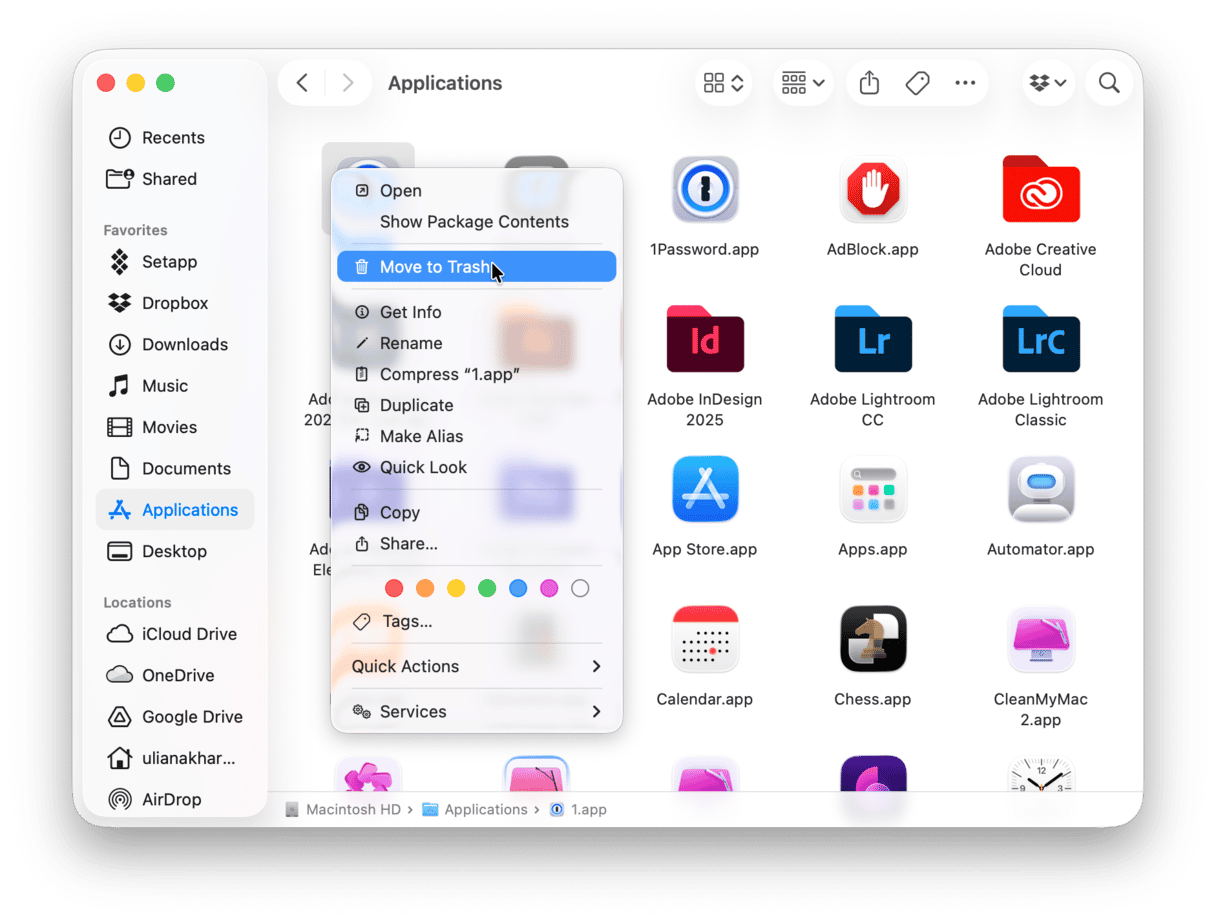1216x923 pixels.
Task: Open Documents in the sidebar
Action: click(175, 469)
